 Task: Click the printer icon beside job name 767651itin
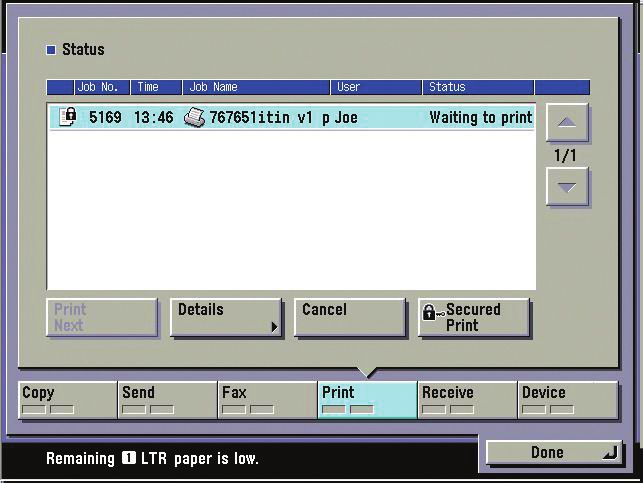coord(195,117)
